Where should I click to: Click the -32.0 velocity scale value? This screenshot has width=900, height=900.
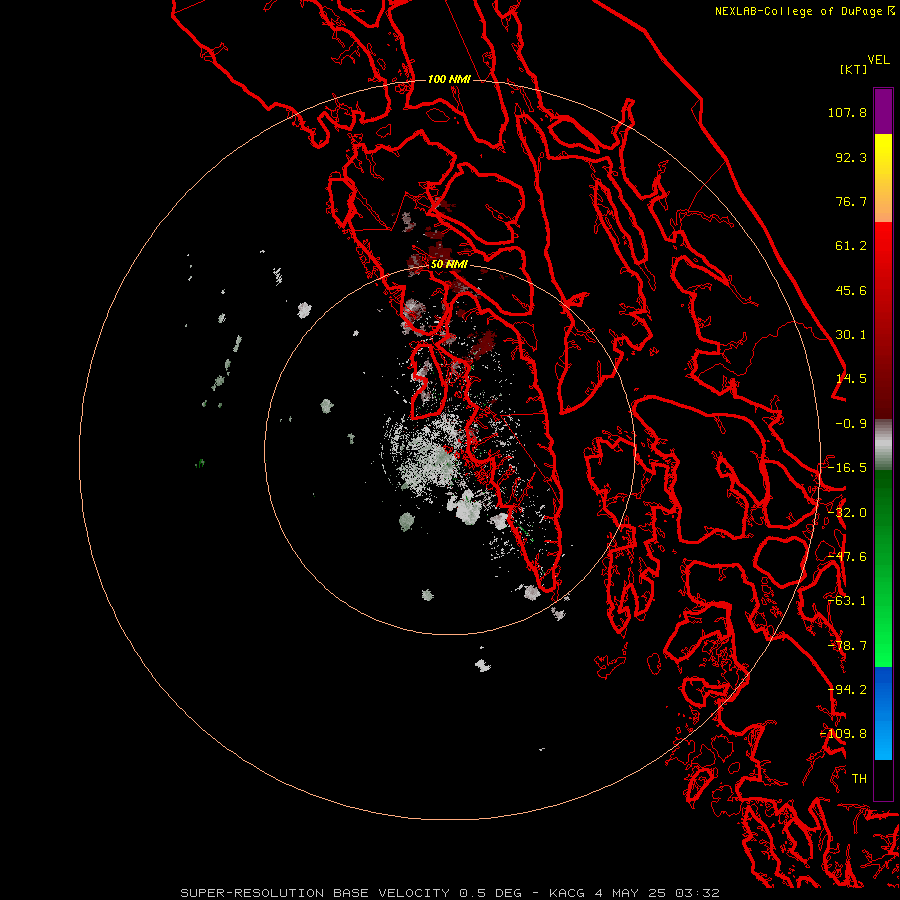[x=847, y=513]
